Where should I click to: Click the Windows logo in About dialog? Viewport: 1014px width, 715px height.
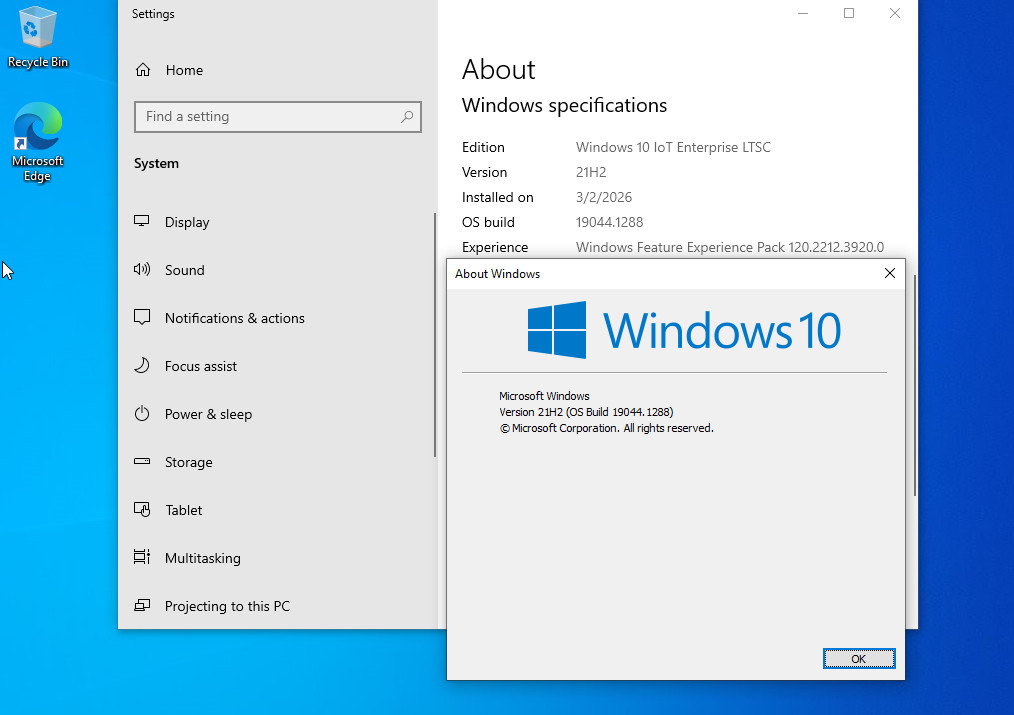(x=557, y=330)
